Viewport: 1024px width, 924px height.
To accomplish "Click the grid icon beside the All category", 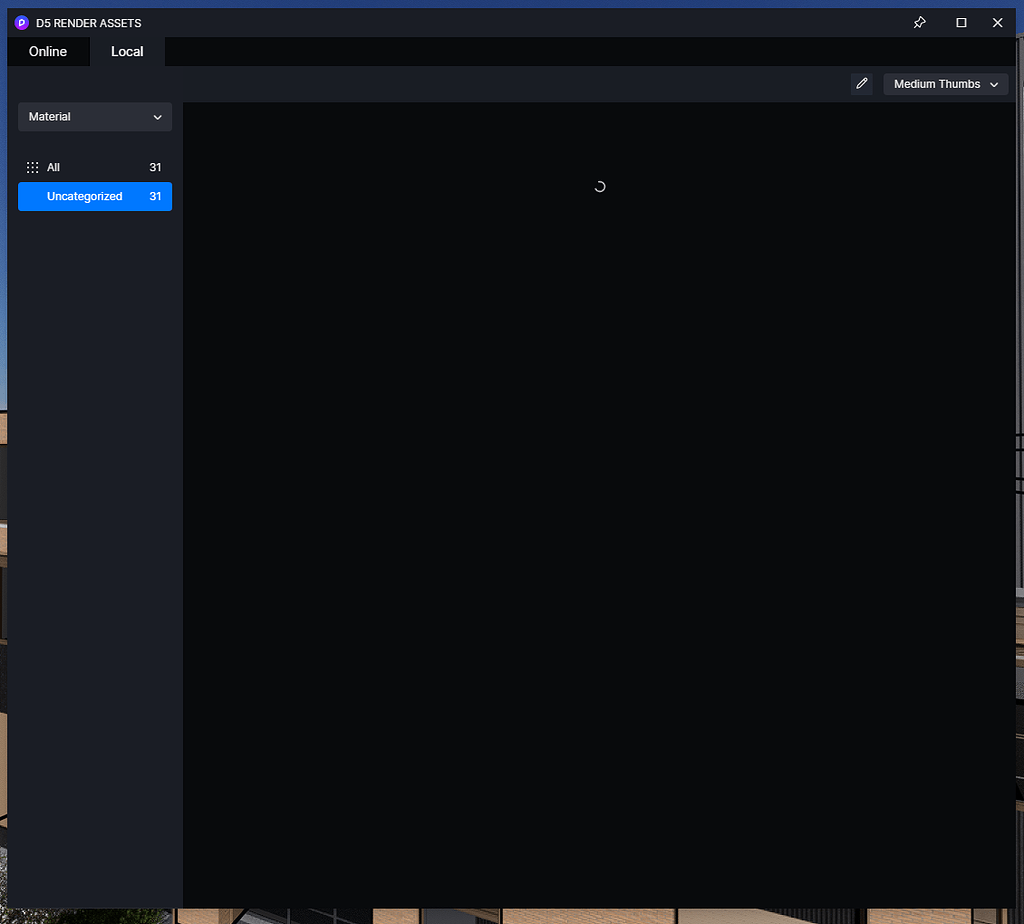I will tap(31, 167).
